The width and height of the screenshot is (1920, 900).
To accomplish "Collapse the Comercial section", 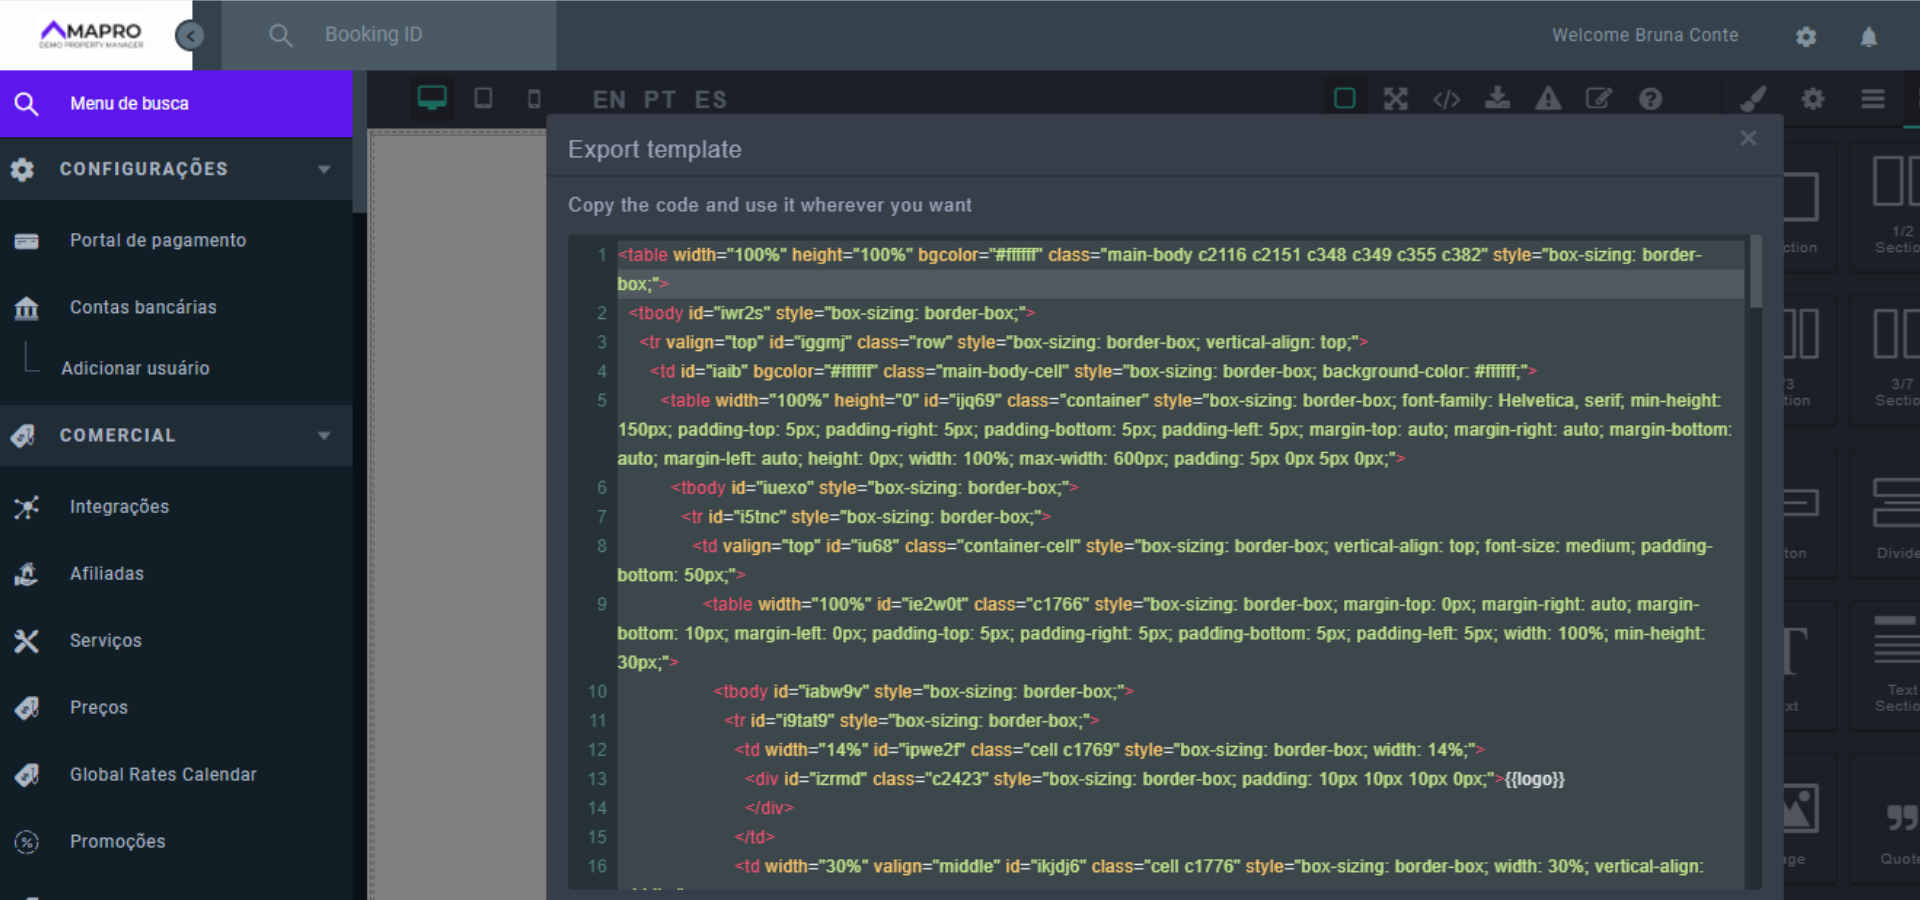I will point(324,436).
